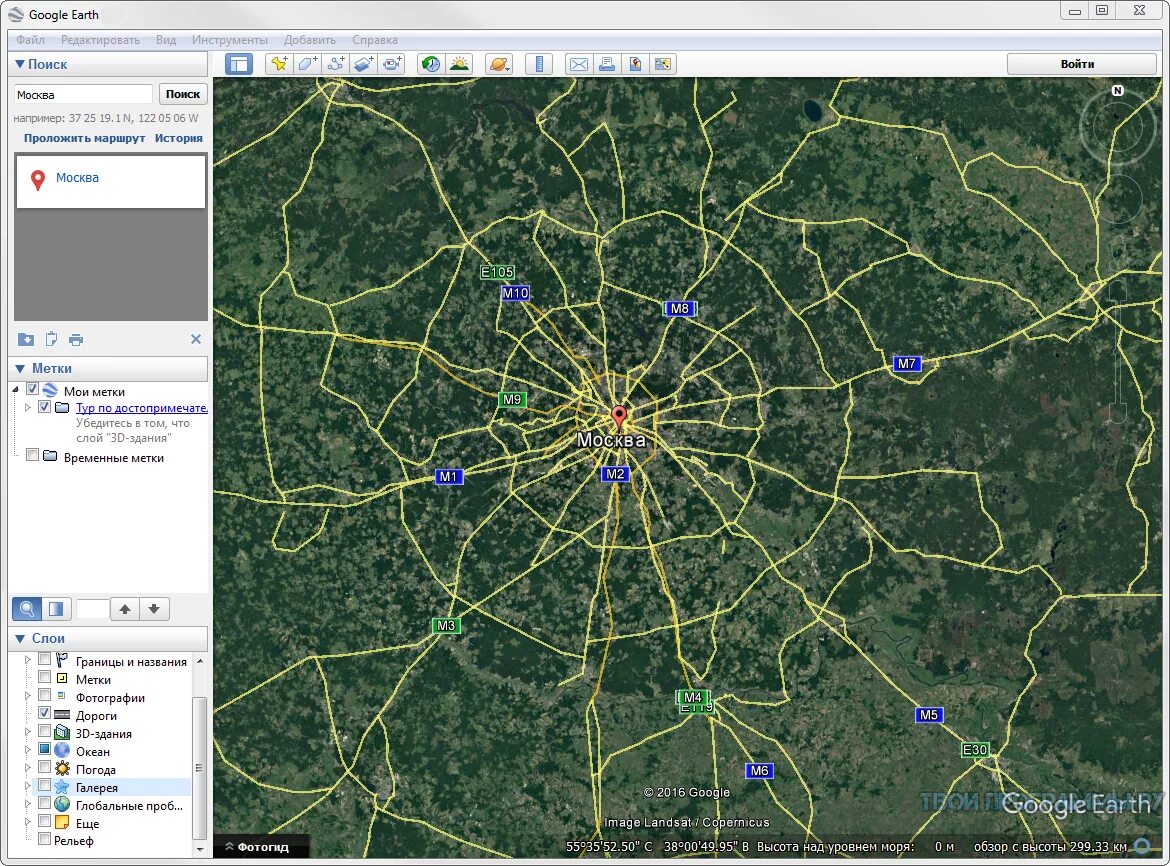Screen dimensions: 1170x866
Task: Add an image overlay tool
Action: pos(363,64)
